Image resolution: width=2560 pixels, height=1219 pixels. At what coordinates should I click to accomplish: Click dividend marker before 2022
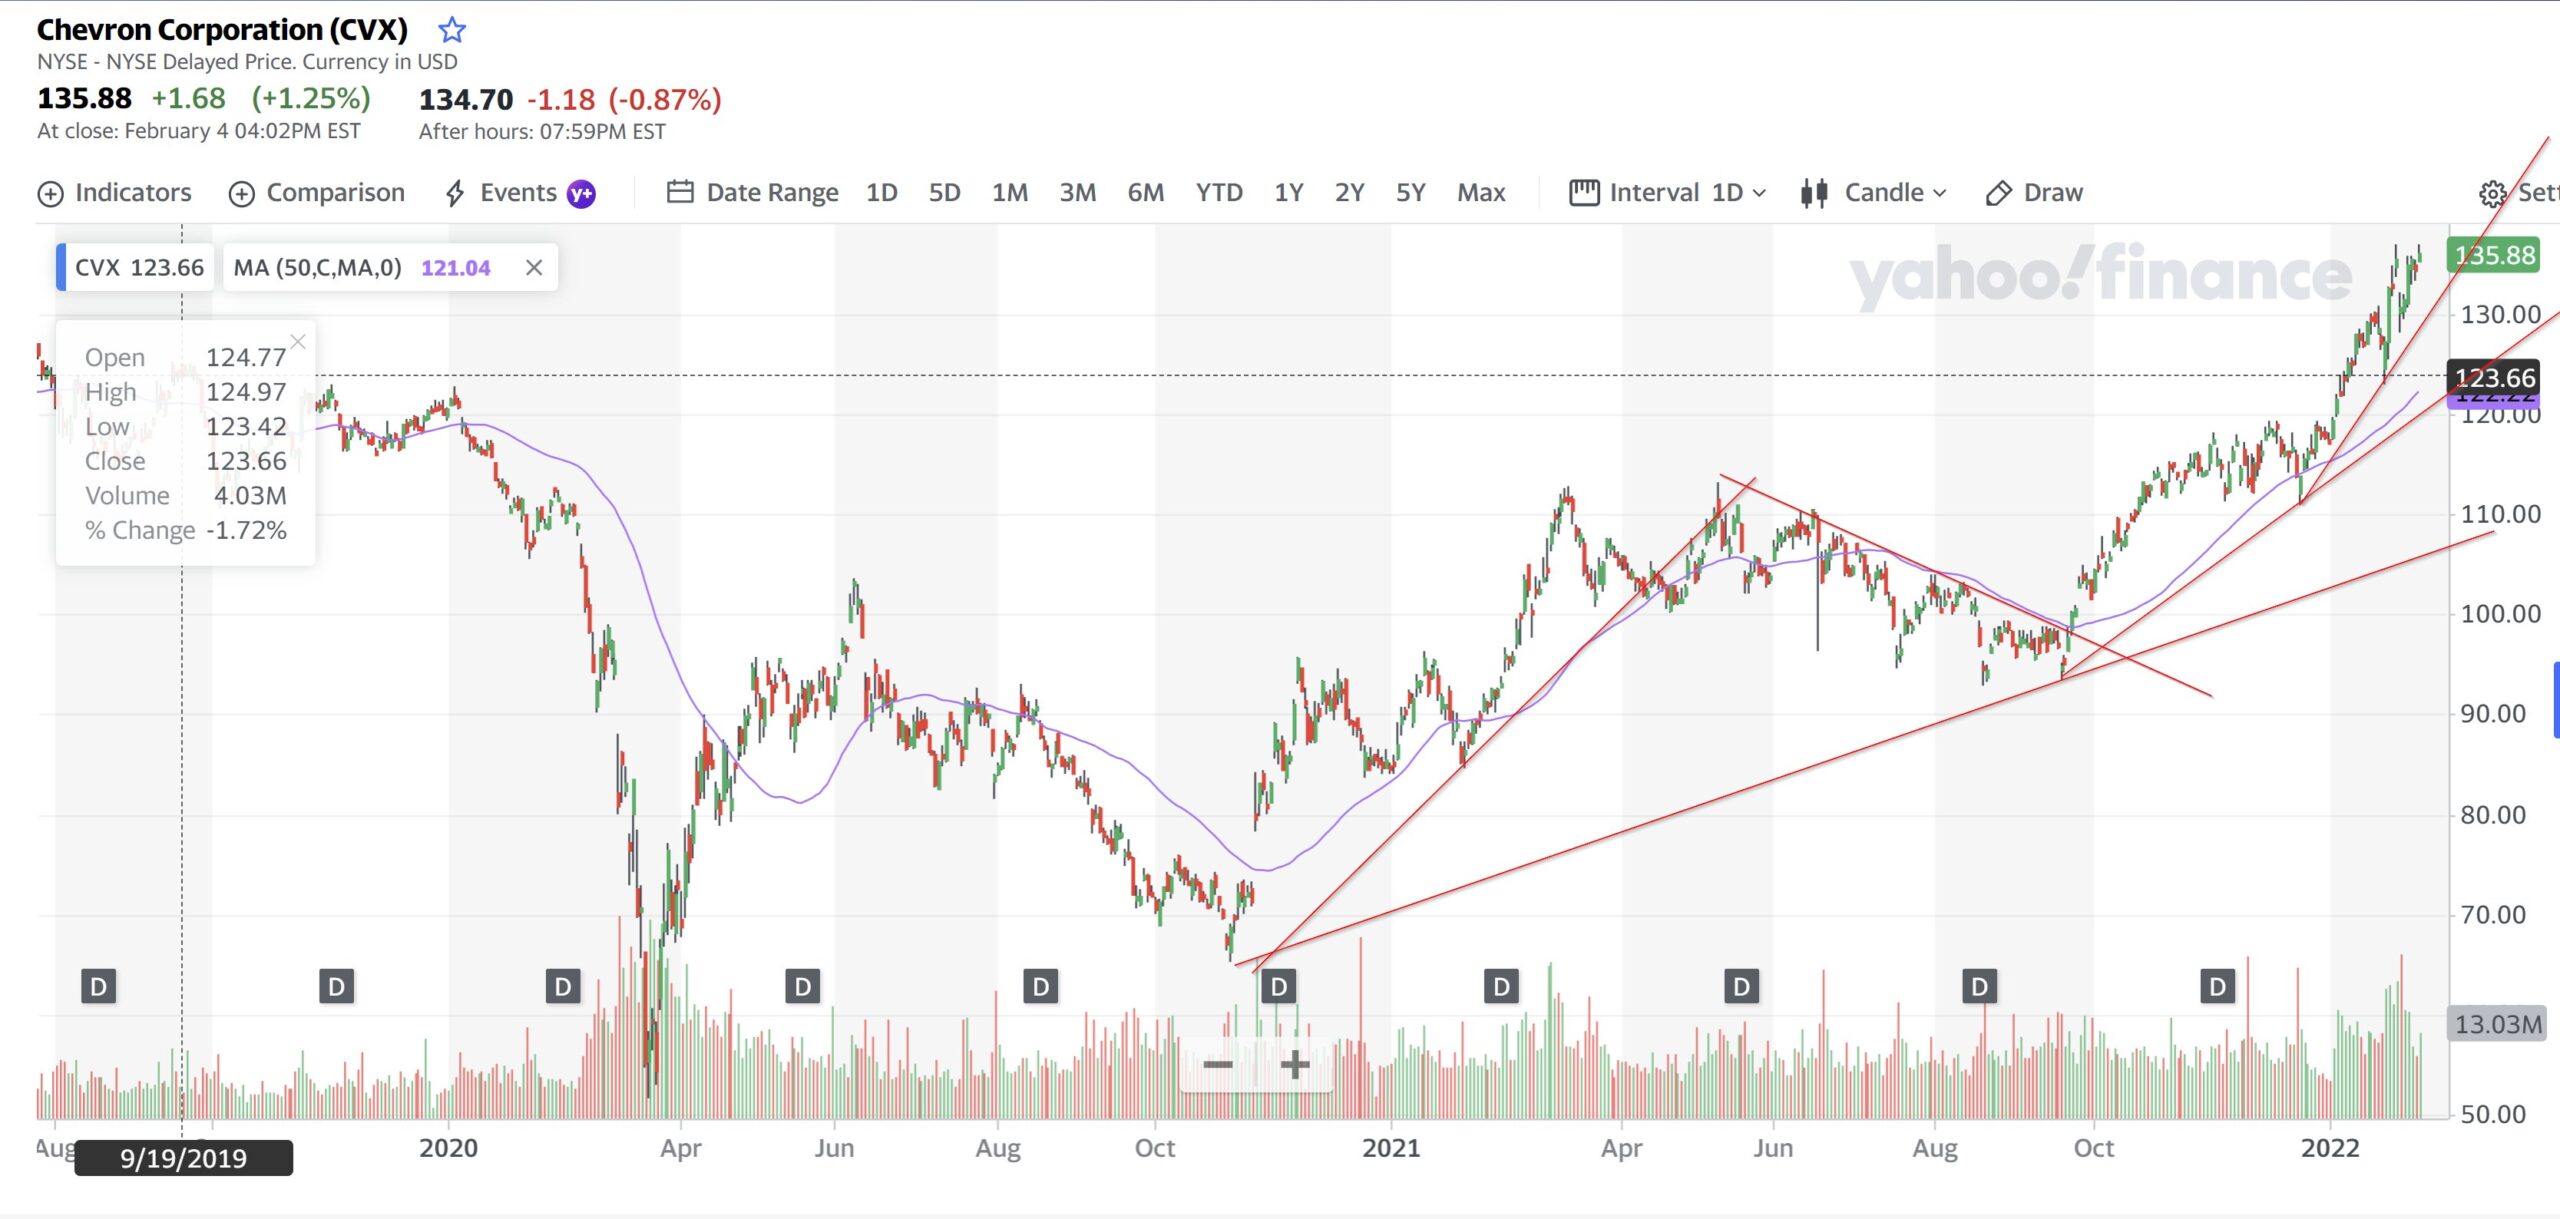tap(2218, 988)
